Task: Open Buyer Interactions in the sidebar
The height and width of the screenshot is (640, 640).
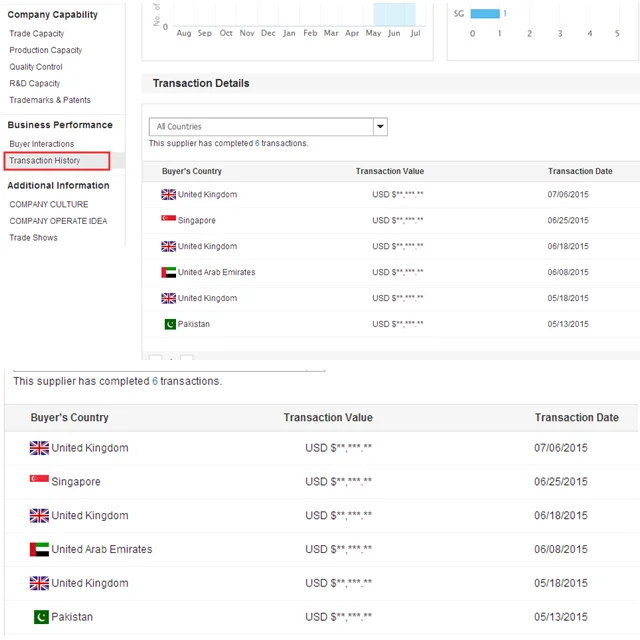Action: (42, 144)
